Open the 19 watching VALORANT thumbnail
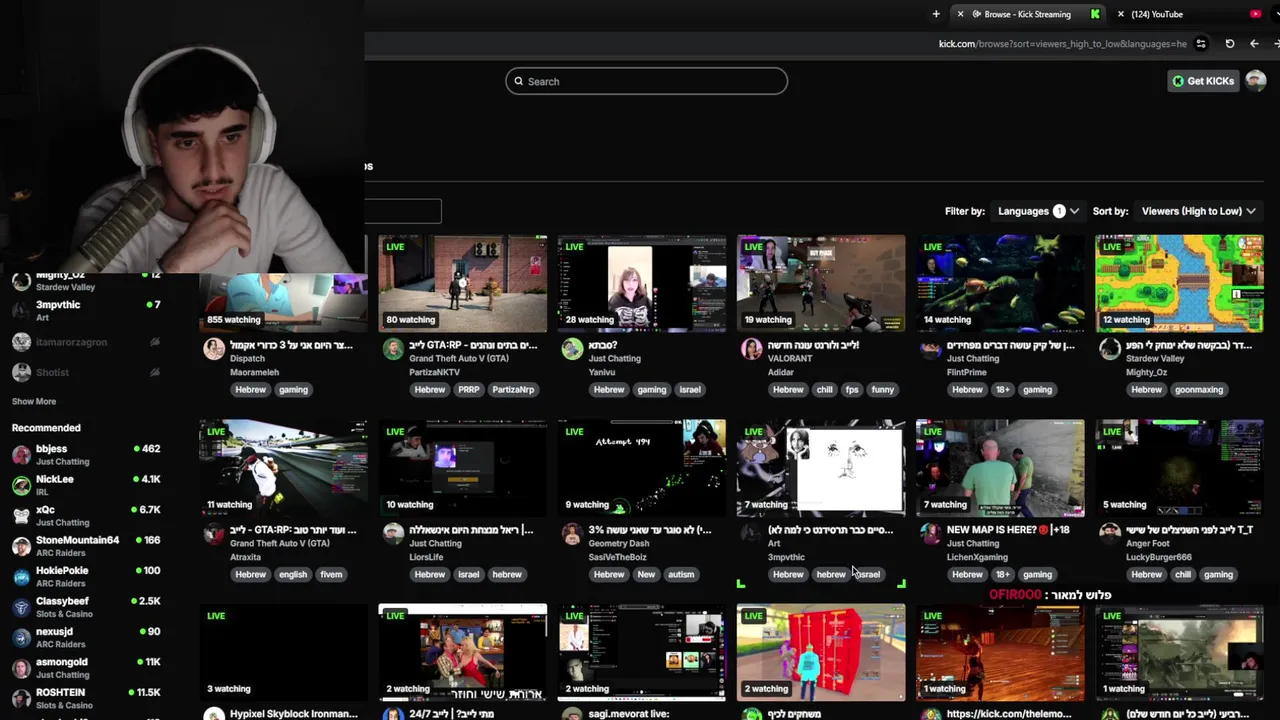 [x=821, y=284]
